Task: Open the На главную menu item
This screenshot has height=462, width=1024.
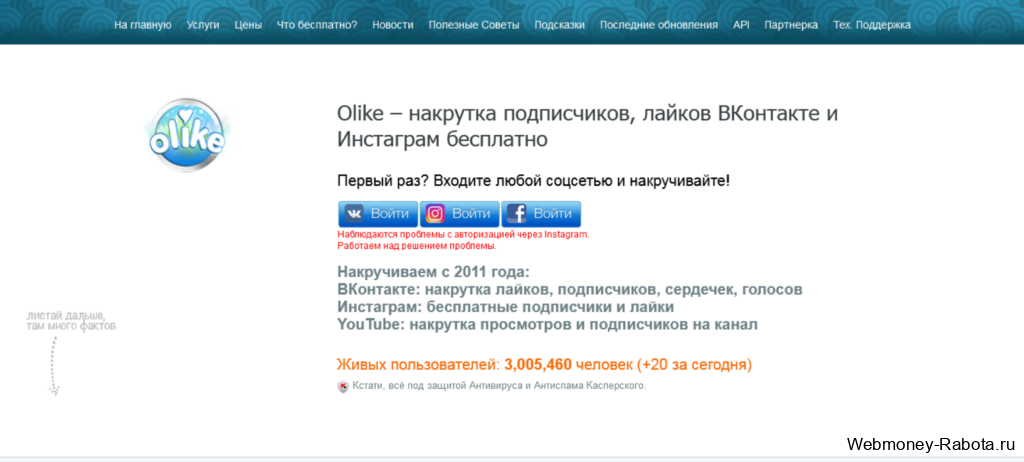Action: 142,25
